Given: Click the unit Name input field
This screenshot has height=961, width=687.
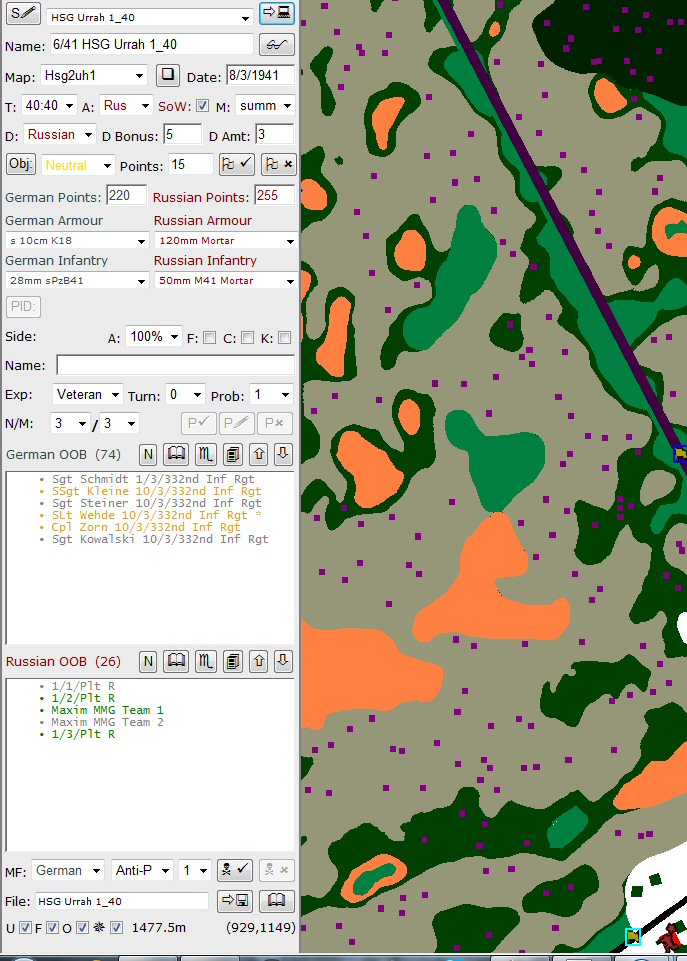Looking at the screenshot, I should pyautogui.click(x=175, y=365).
